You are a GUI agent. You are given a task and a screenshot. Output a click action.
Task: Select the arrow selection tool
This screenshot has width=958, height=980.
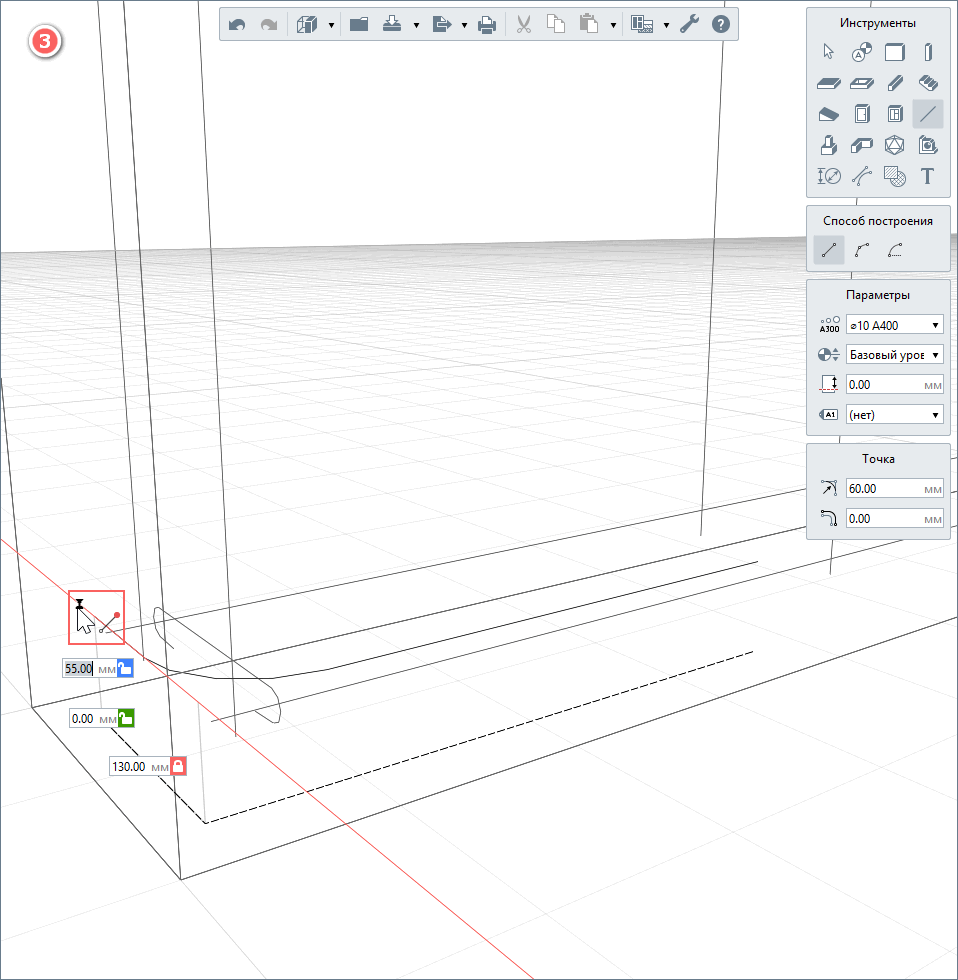click(829, 51)
